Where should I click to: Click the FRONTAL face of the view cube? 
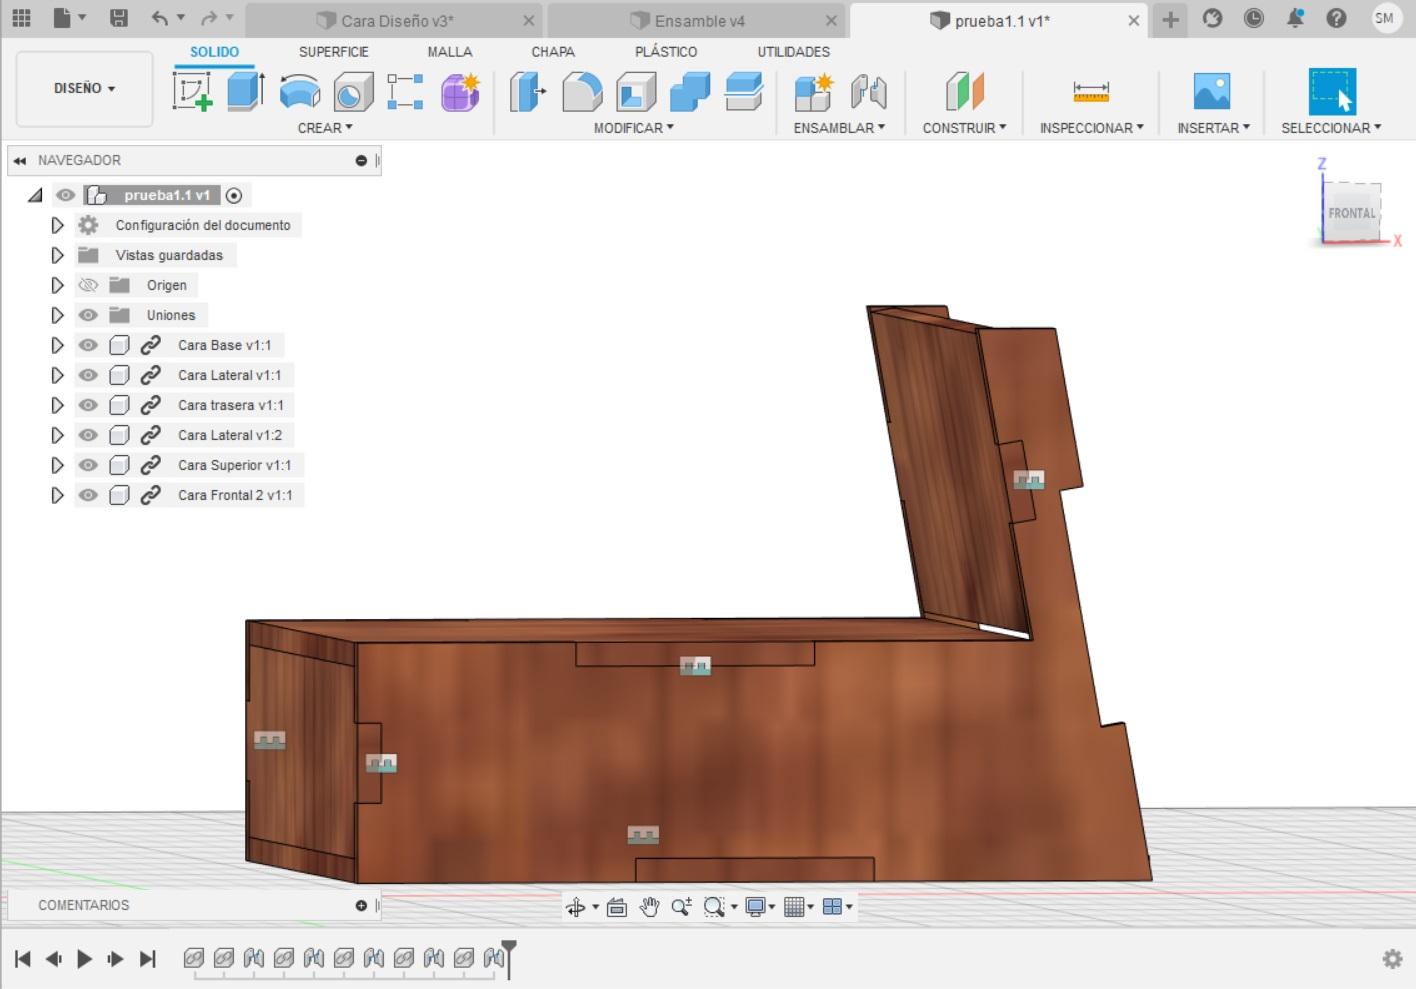(1352, 213)
